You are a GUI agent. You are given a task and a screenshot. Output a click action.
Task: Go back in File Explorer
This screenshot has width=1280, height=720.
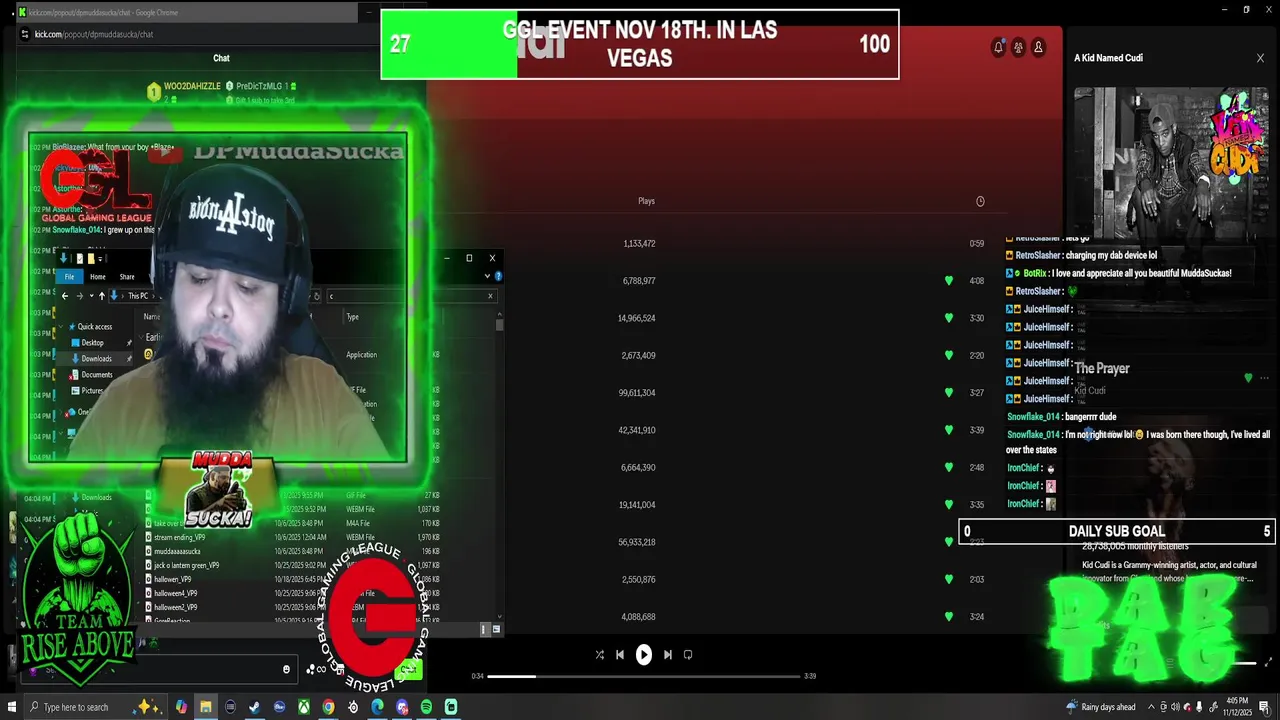(x=65, y=296)
